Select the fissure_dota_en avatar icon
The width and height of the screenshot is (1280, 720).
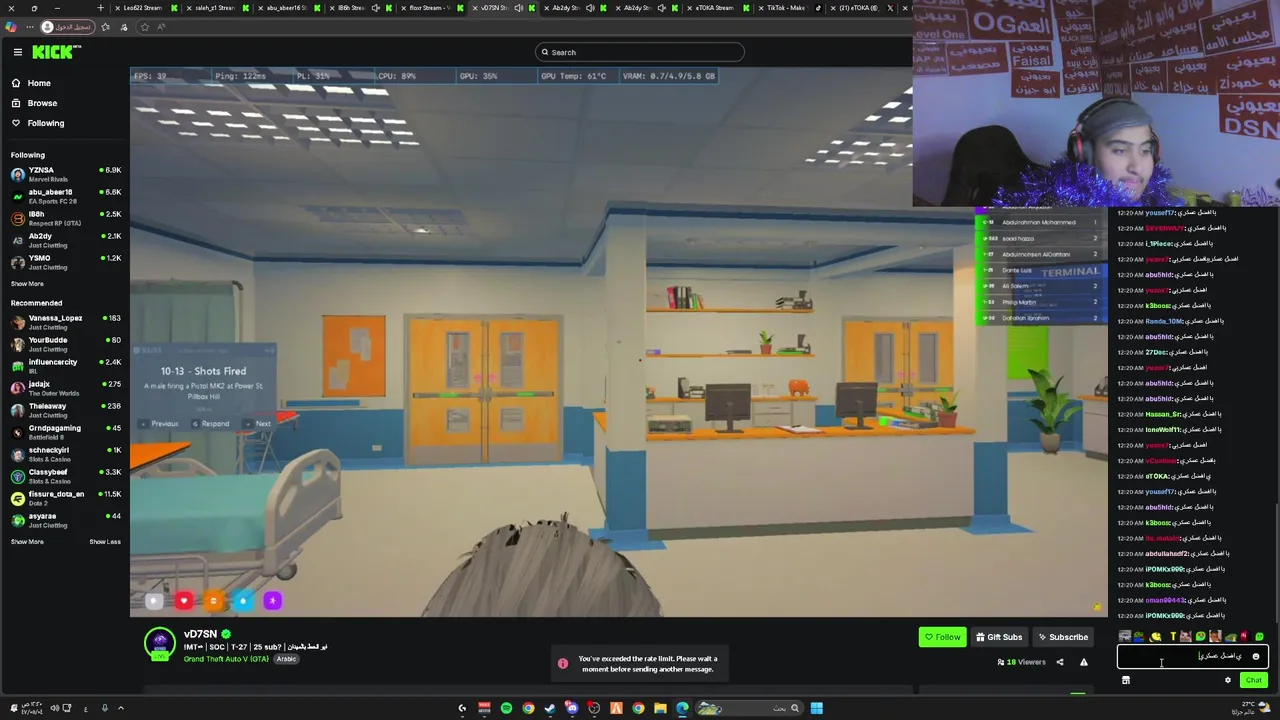(x=17, y=498)
